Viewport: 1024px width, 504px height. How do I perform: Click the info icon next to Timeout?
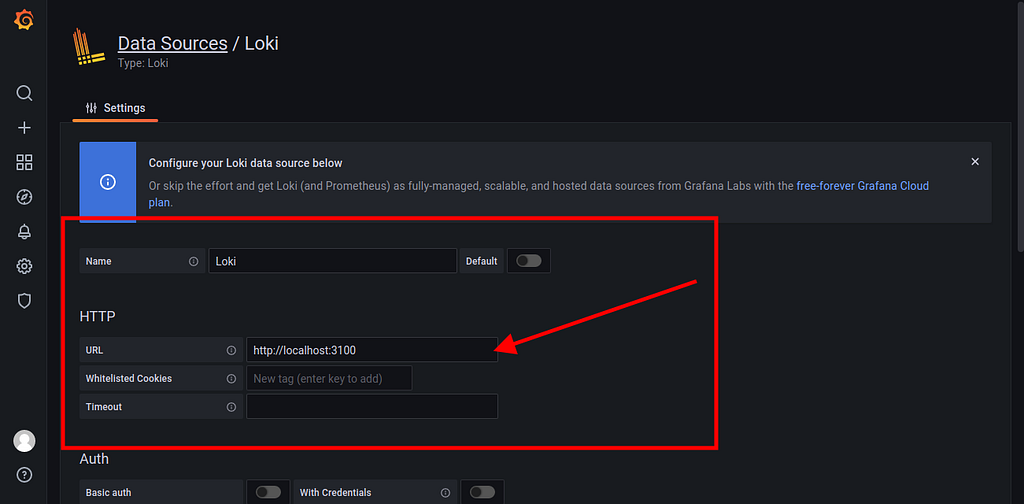(231, 407)
